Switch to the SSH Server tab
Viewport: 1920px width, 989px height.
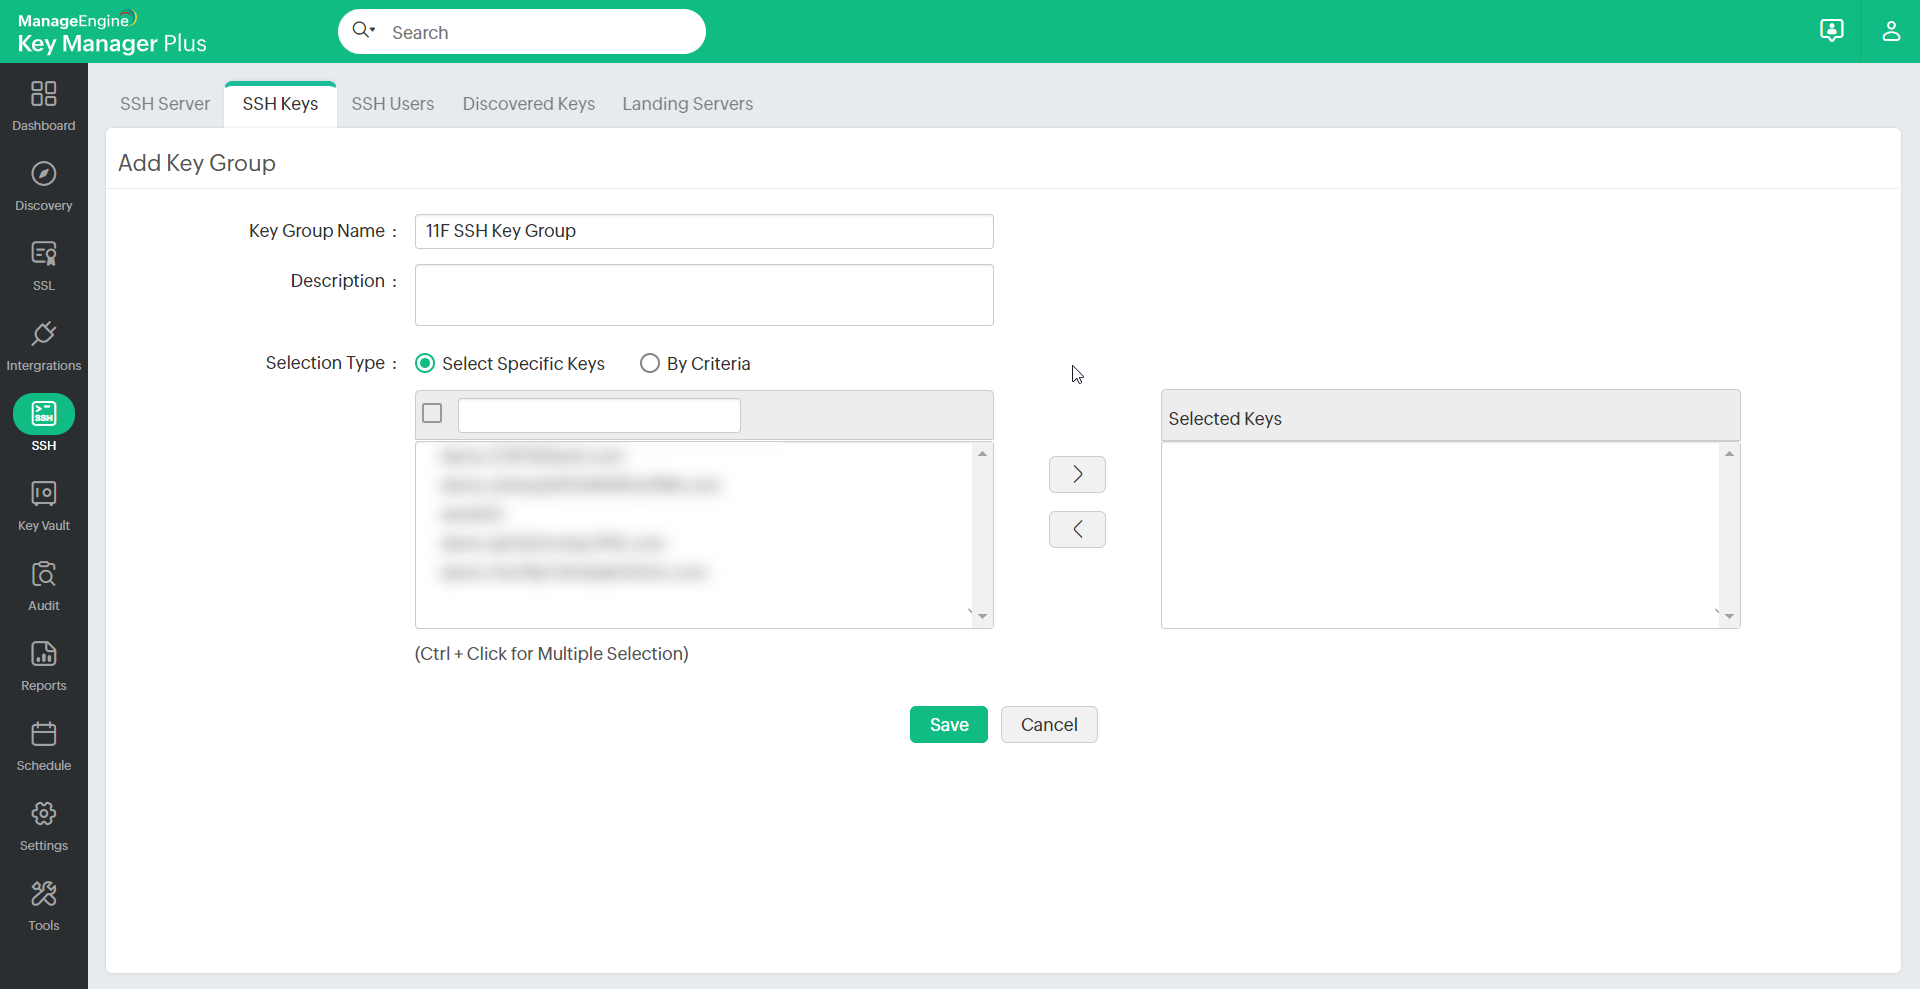165,104
